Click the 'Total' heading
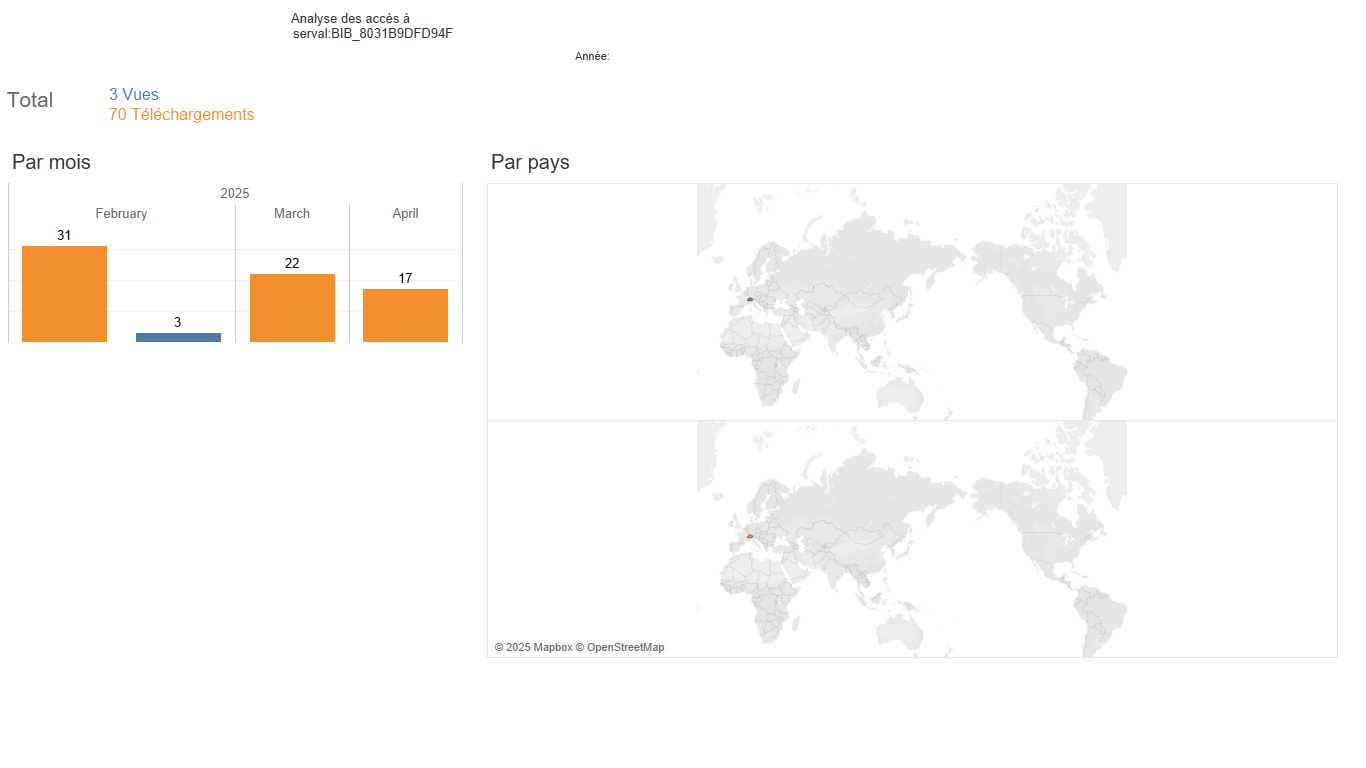1366x768 pixels. click(x=30, y=100)
